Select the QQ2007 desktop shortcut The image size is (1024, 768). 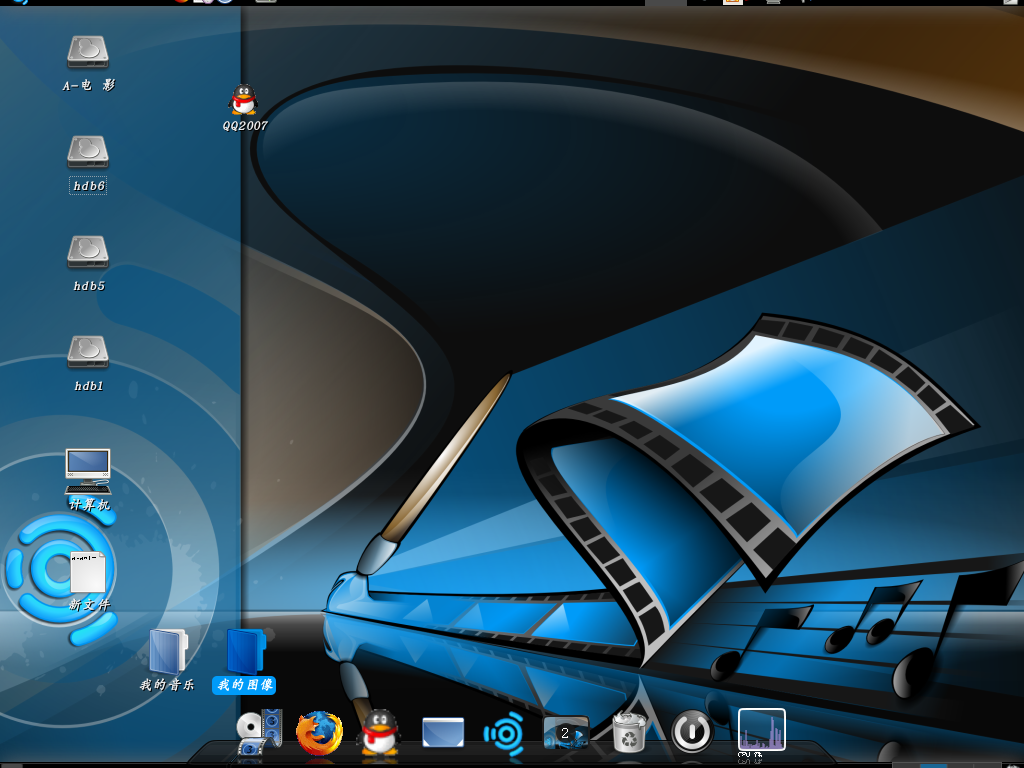coord(244,100)
